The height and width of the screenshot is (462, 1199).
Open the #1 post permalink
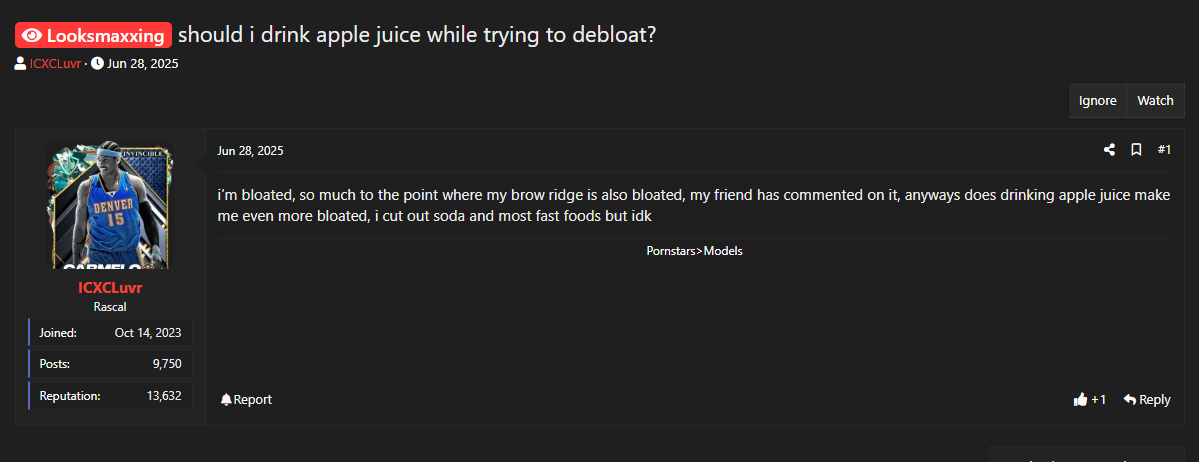coord(1164,150)
